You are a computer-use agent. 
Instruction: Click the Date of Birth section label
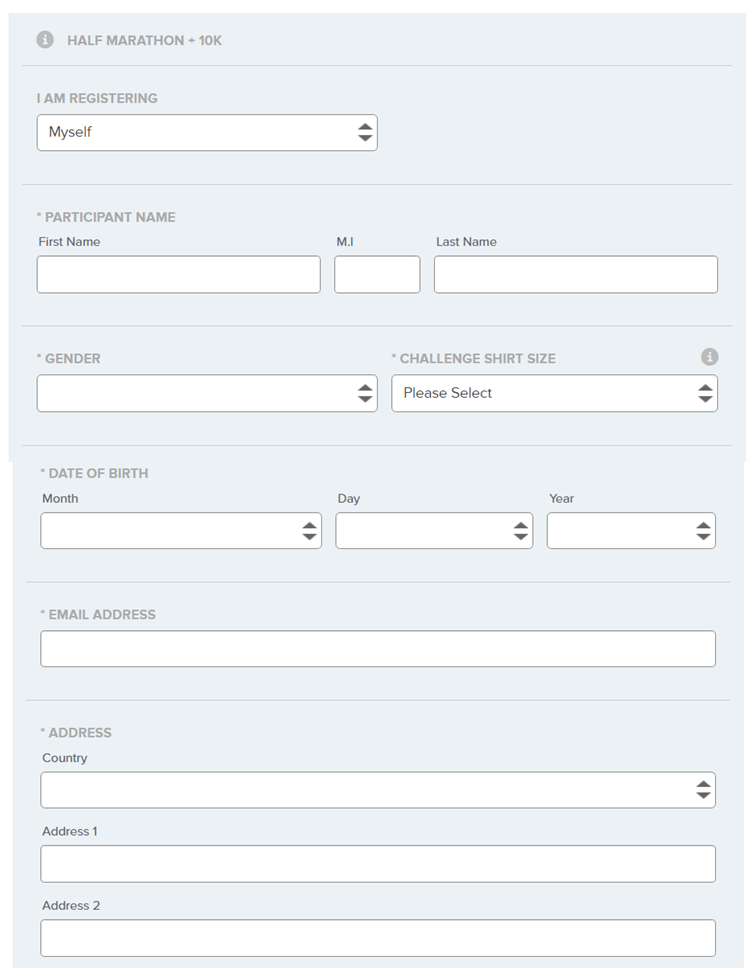97,473
